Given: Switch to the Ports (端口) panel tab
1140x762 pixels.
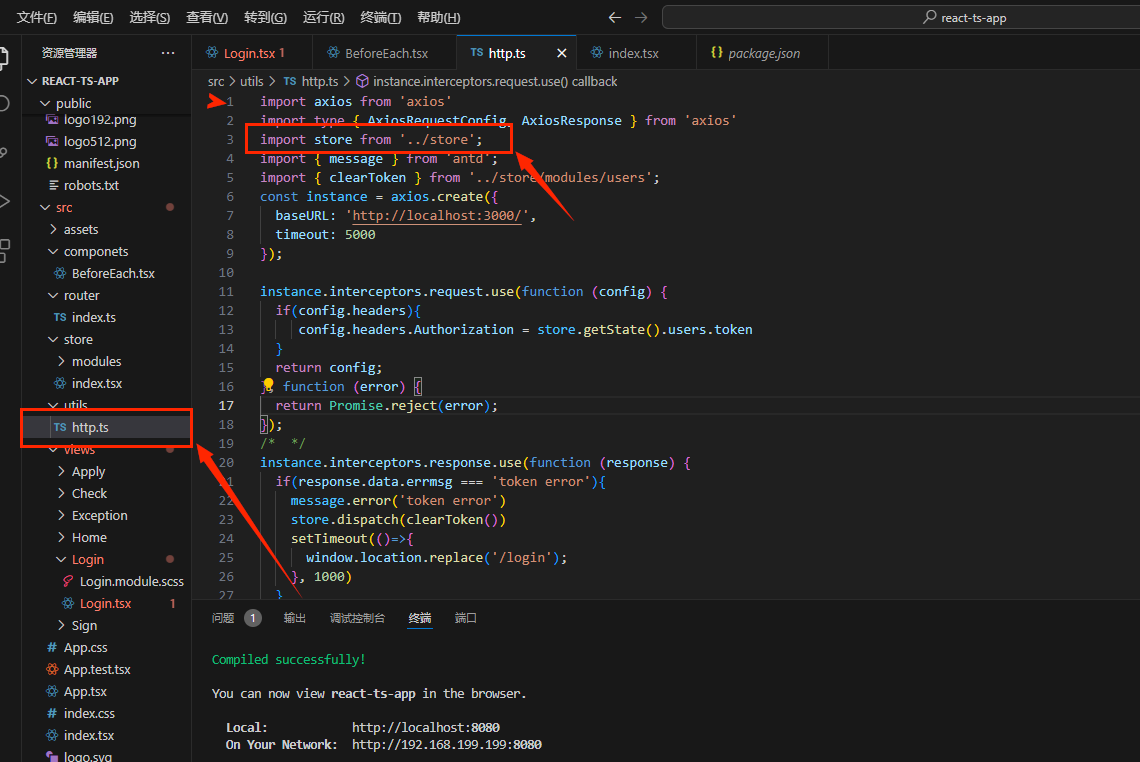Looking at the screenshot, I should (x=465, y=618).
